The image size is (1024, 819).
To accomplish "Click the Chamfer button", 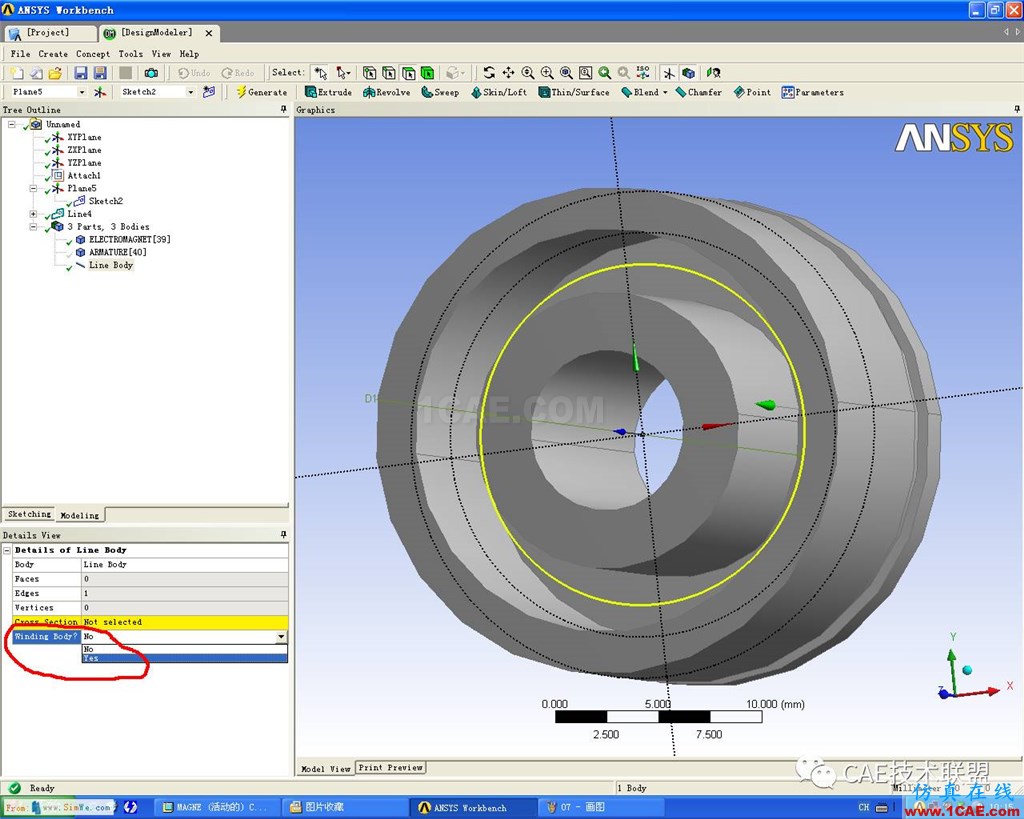I will (699, 92).
